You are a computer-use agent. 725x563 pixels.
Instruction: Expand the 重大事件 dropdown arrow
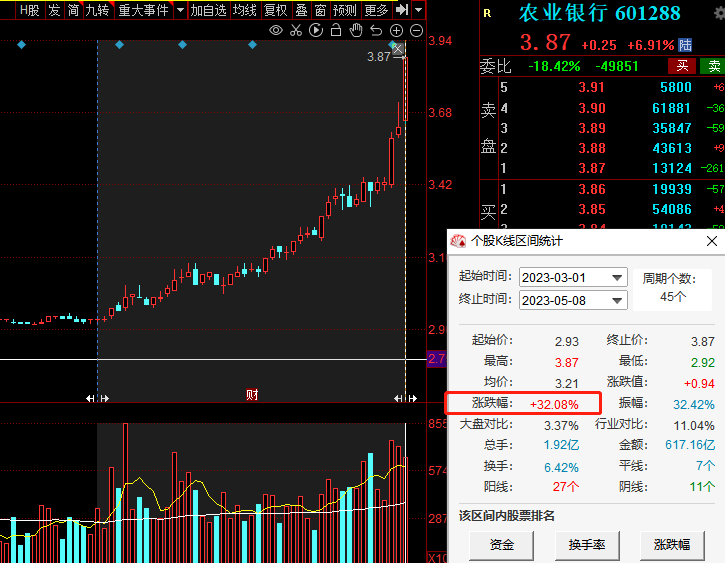(x=180, y=10)
